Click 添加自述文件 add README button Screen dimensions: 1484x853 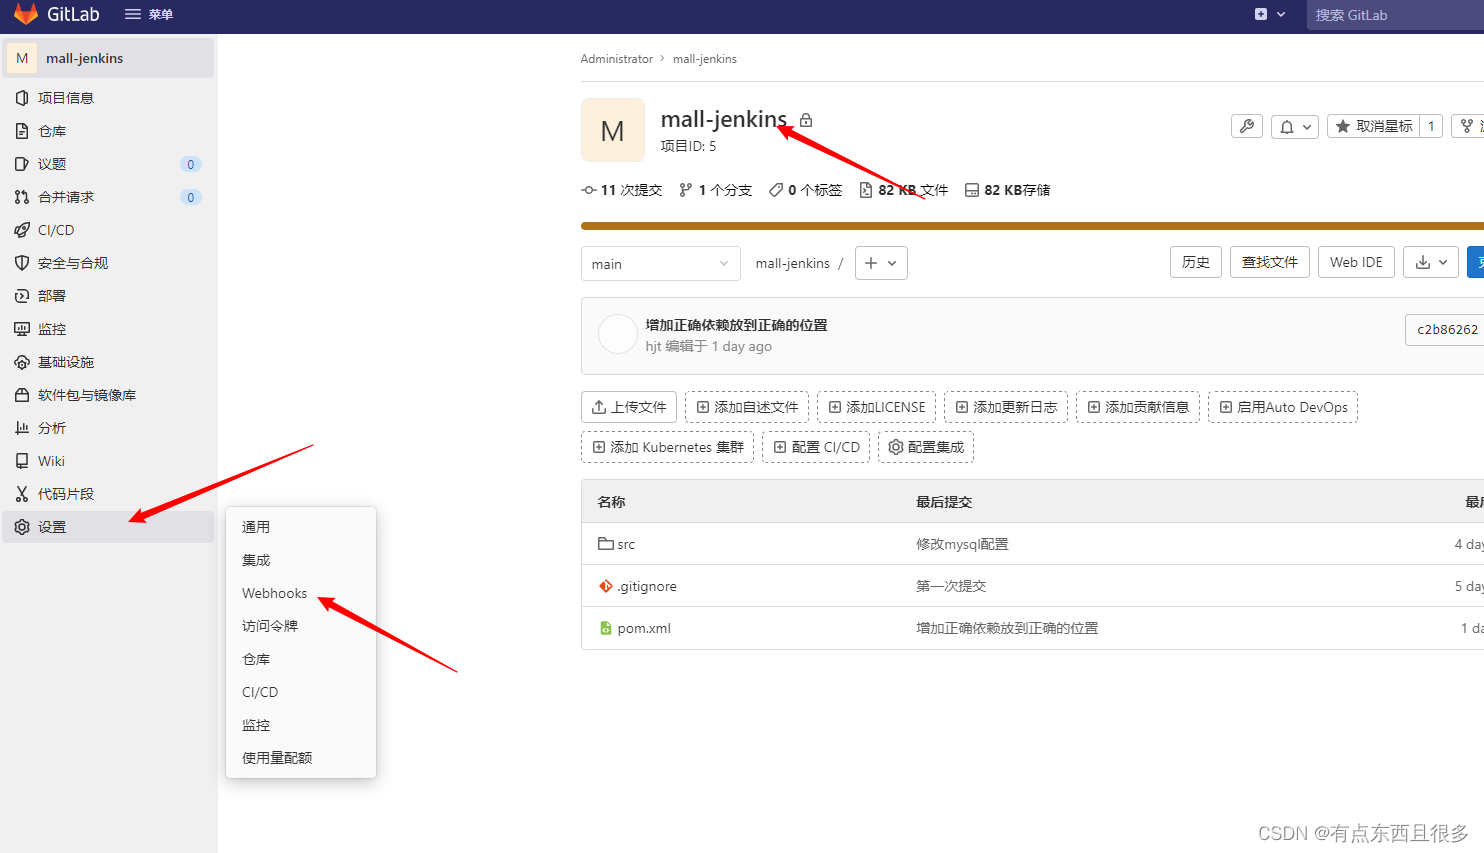click(x=747, y=407)
